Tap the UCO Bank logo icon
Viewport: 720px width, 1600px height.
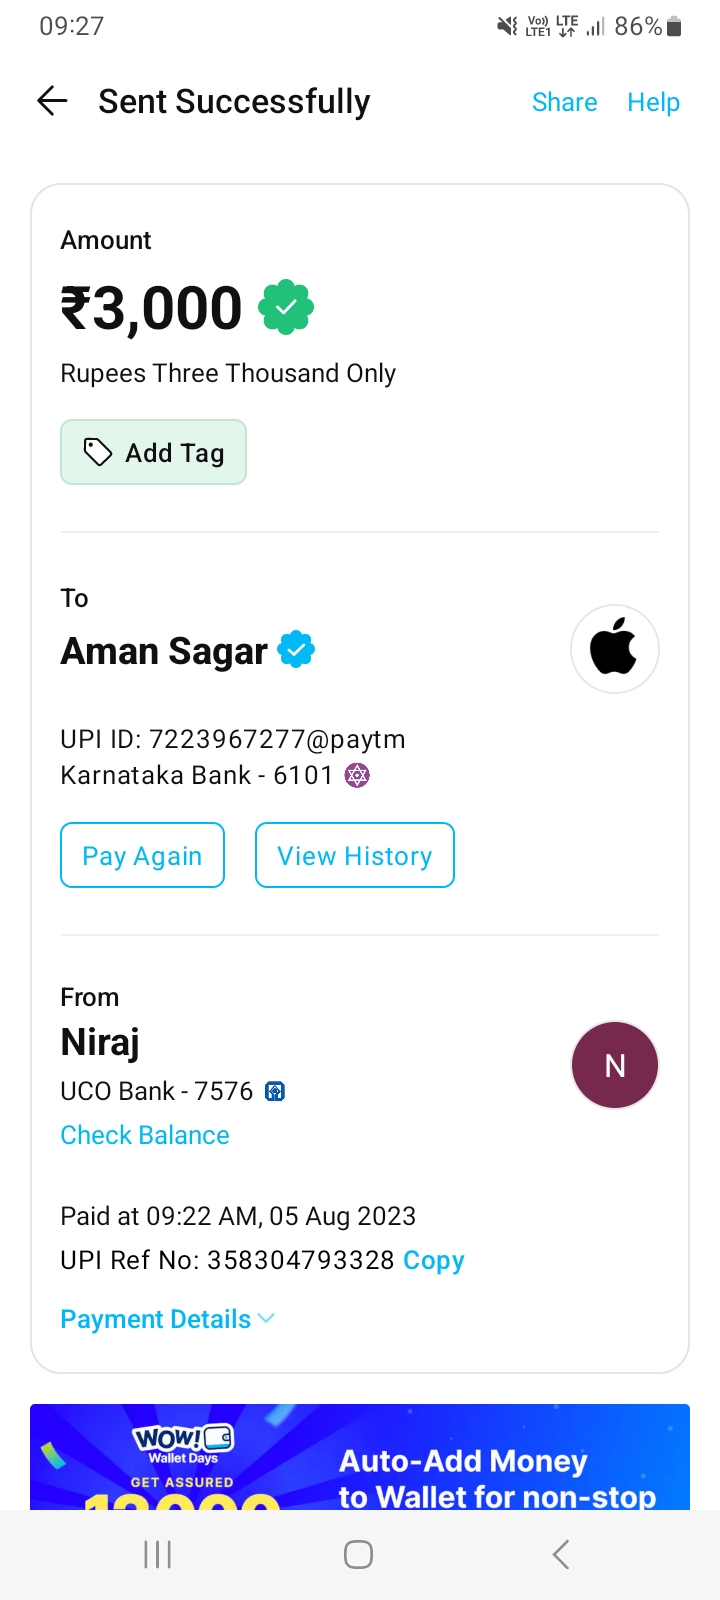point(275,1091)
